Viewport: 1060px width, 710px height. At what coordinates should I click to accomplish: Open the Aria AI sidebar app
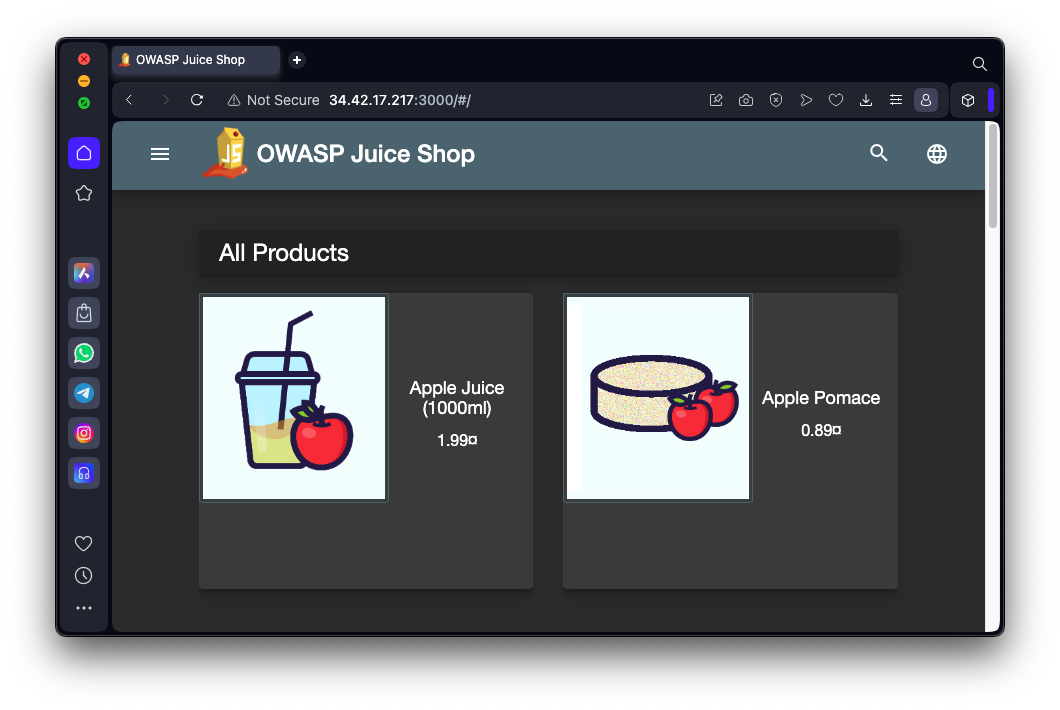[x=84, y=273]
